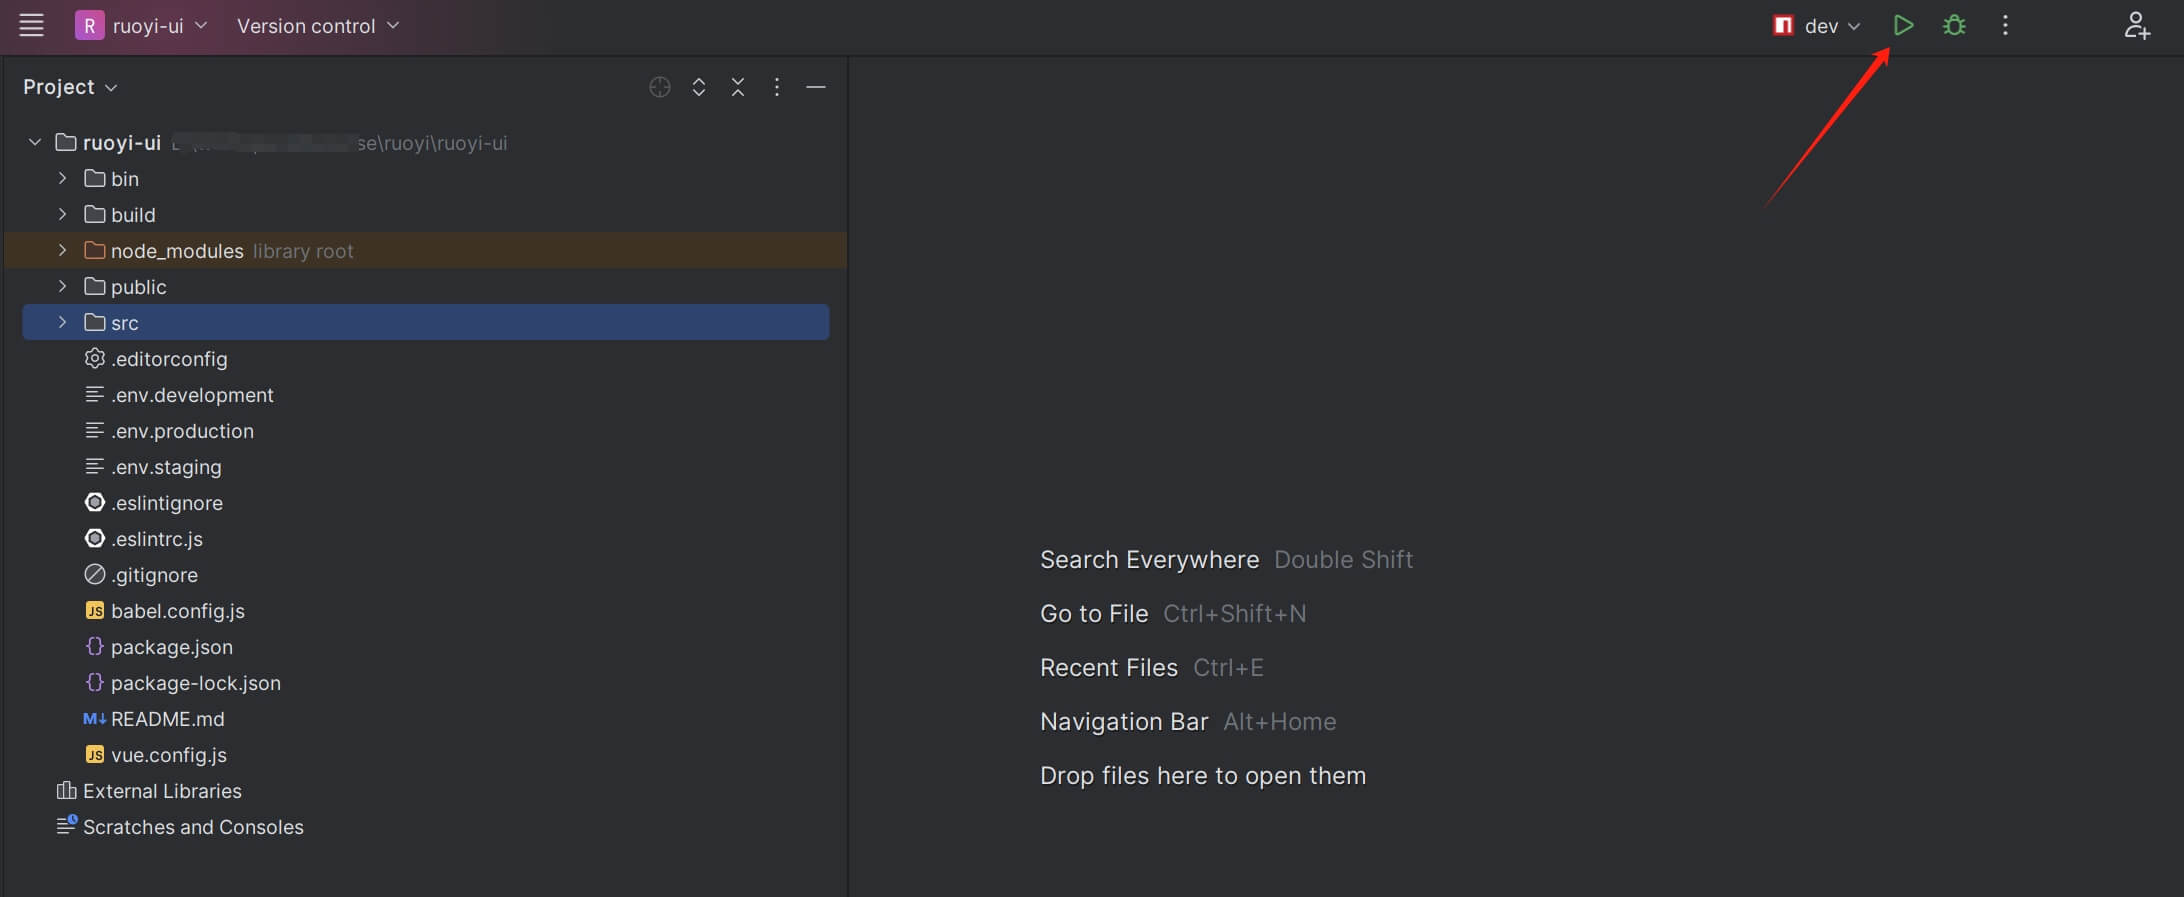The height and width of the screenshot is (897, 2184).
Task: Run the dev configuration
Action: (x=1903, y=26)
